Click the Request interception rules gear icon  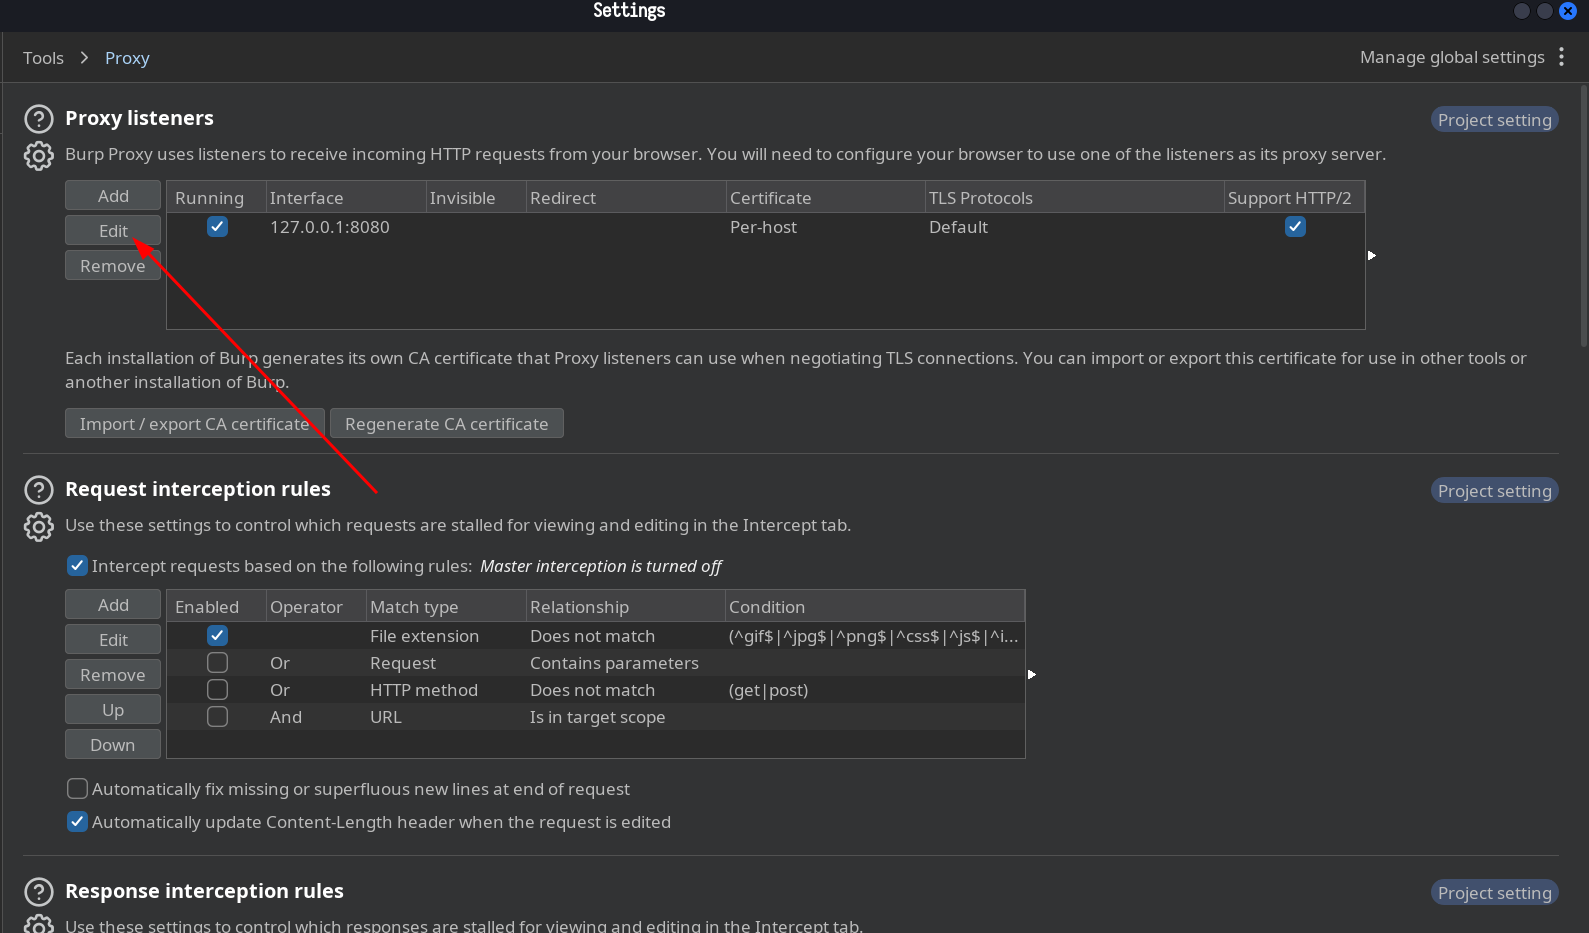tap(38, 527)
